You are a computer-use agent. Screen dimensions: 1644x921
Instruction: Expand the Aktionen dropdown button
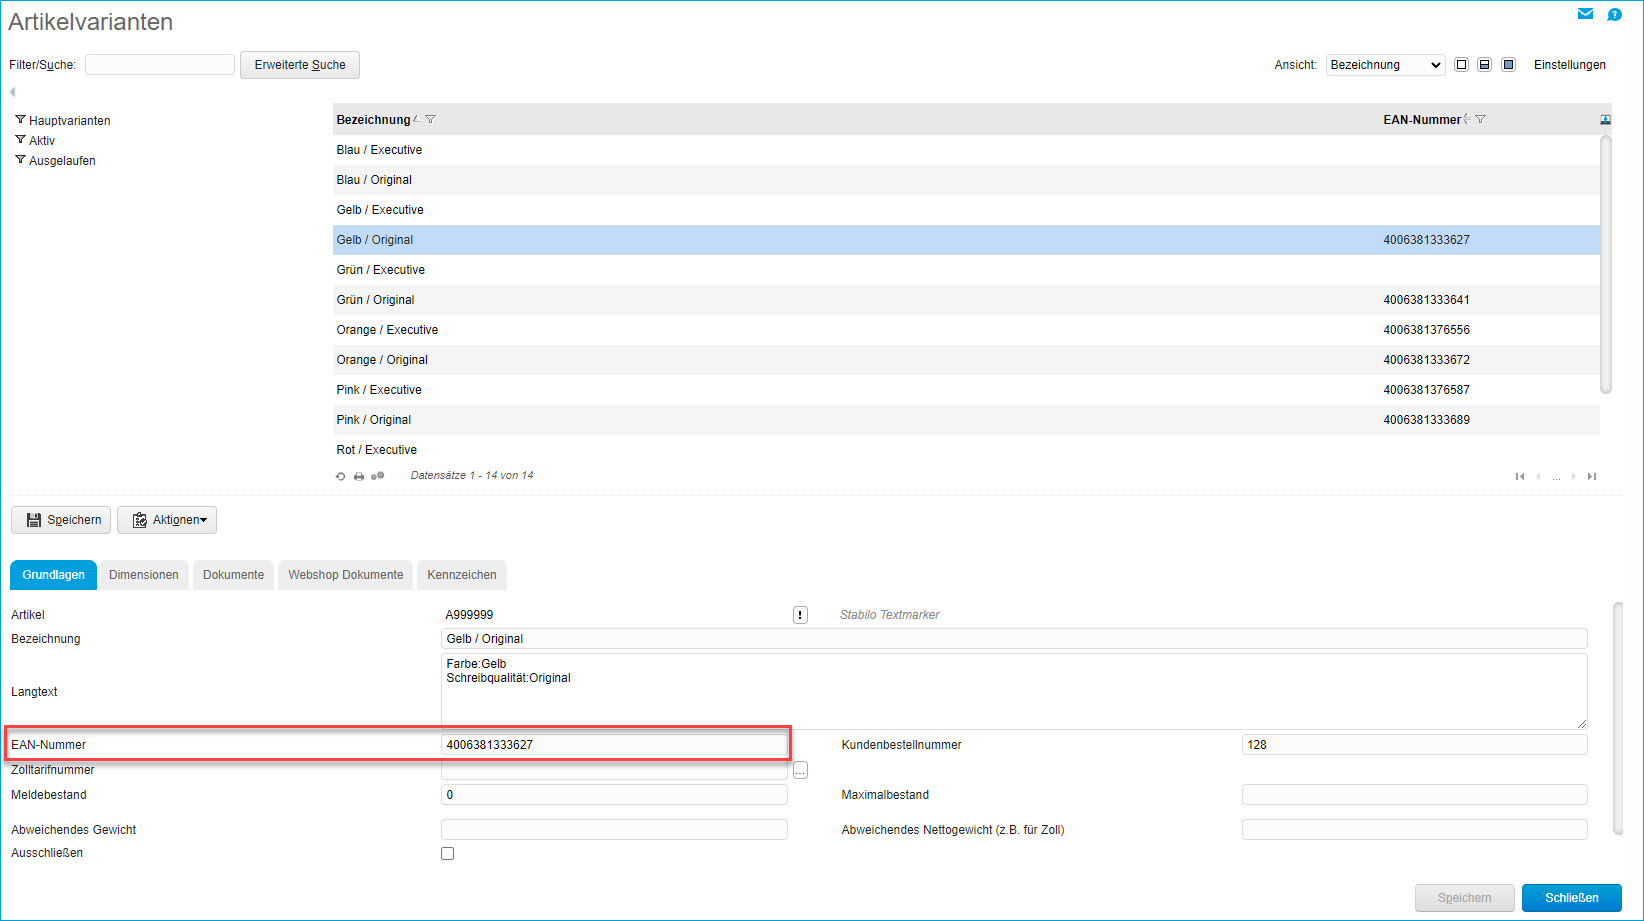[x=167, y=520]
